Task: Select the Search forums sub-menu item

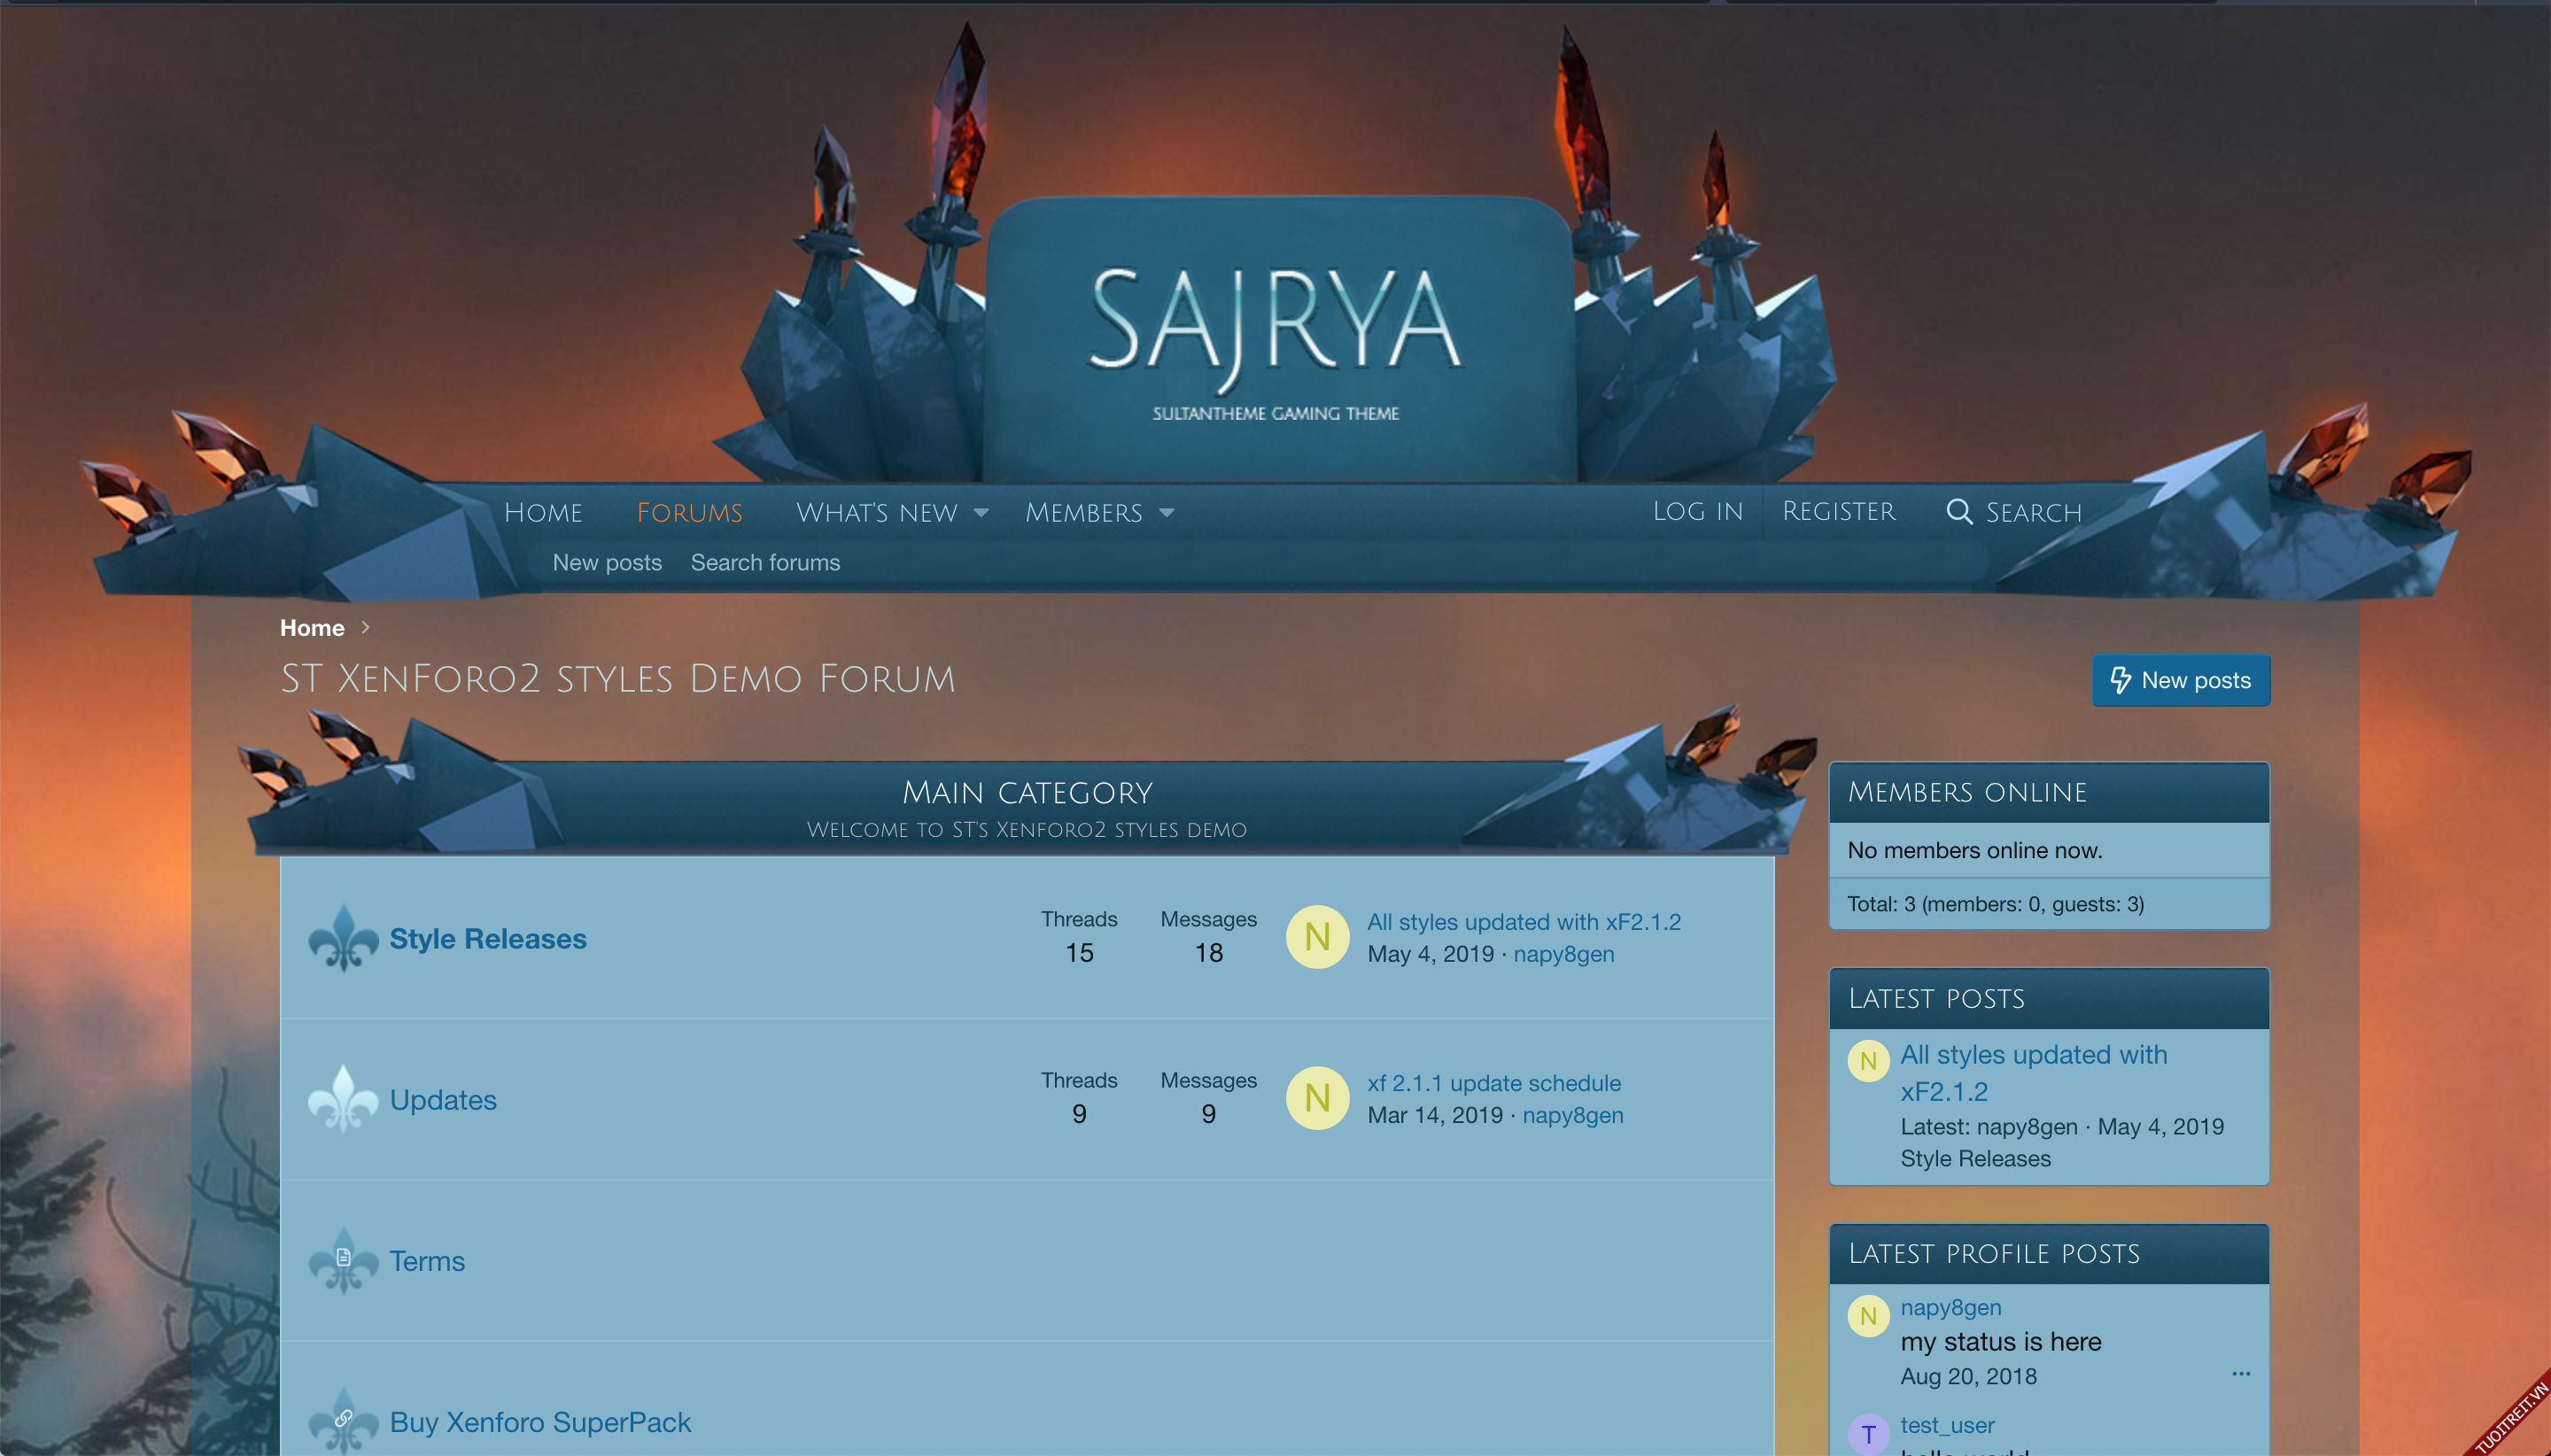Action: (765, 562)
